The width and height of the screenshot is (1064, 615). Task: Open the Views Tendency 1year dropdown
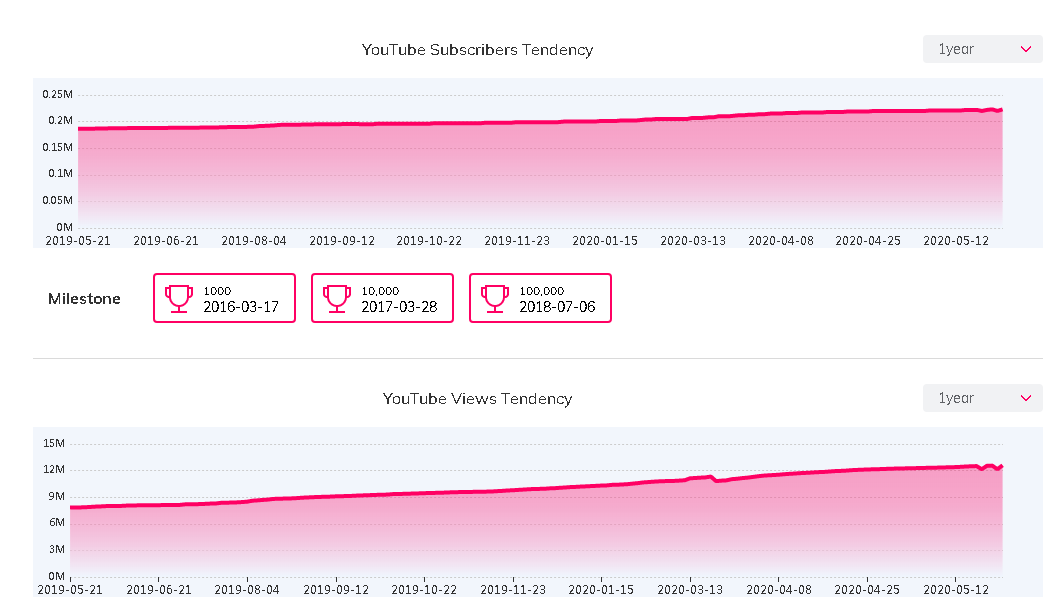point(982,398)
